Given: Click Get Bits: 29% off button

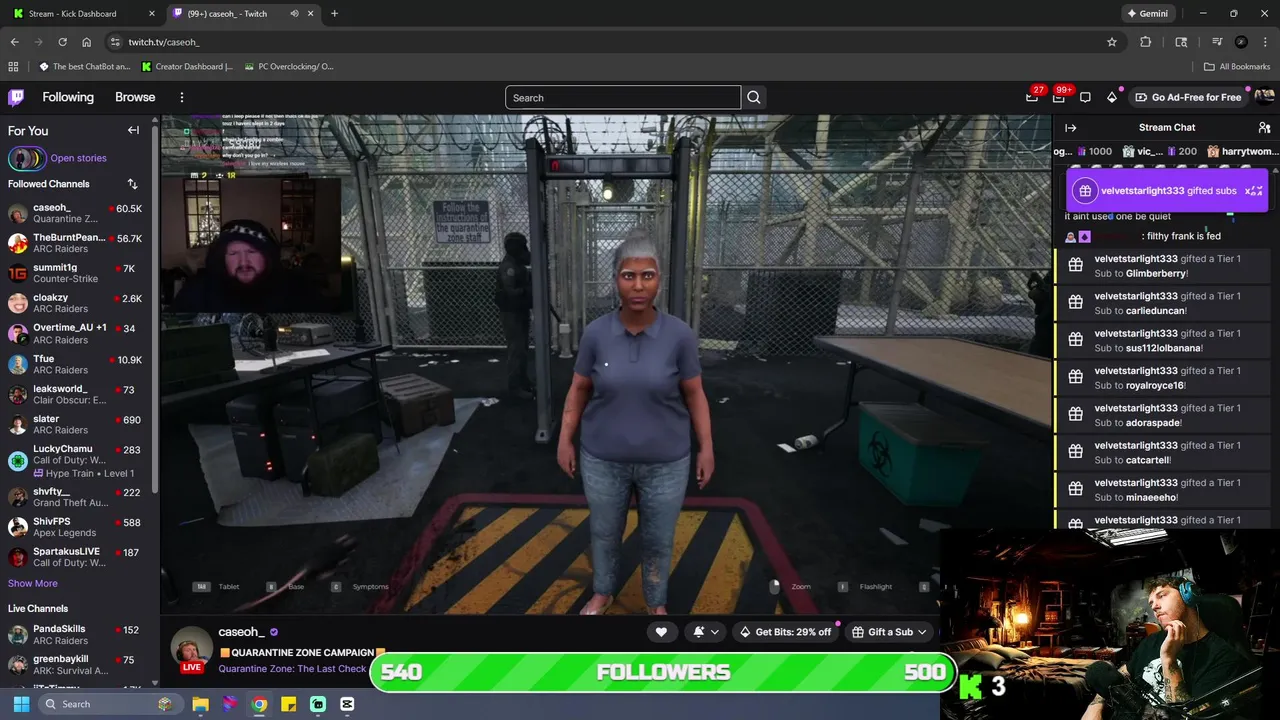Looking at the screenshot, I should 784,632.
